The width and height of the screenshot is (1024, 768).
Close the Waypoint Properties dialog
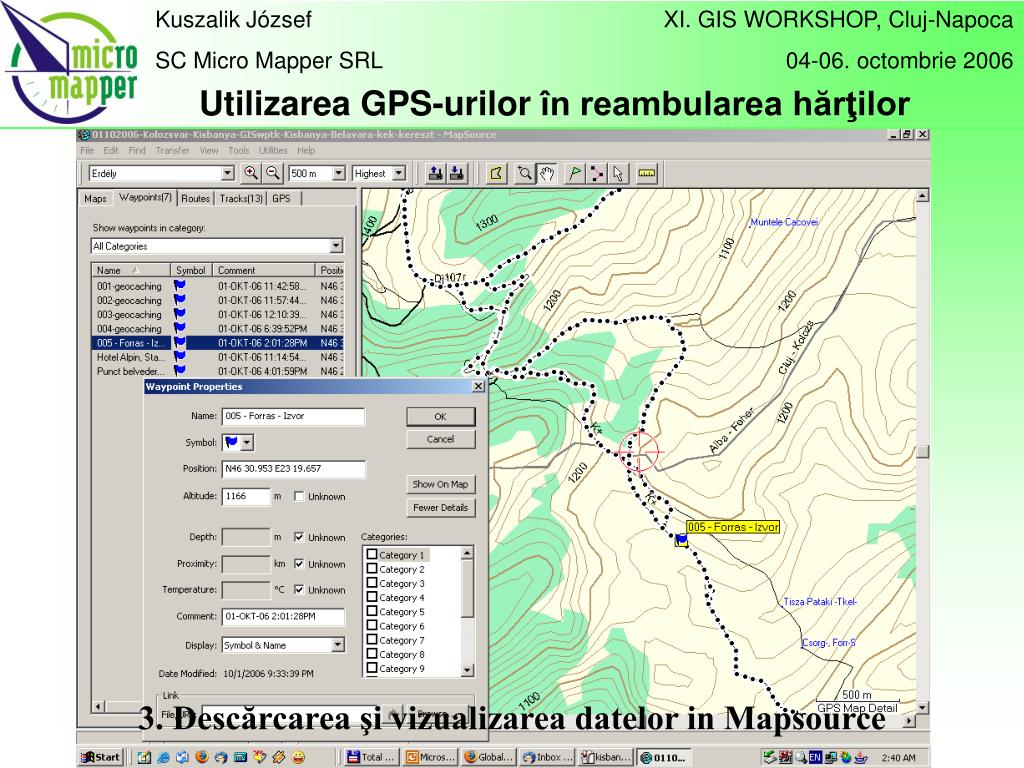[x=478, y=387]
